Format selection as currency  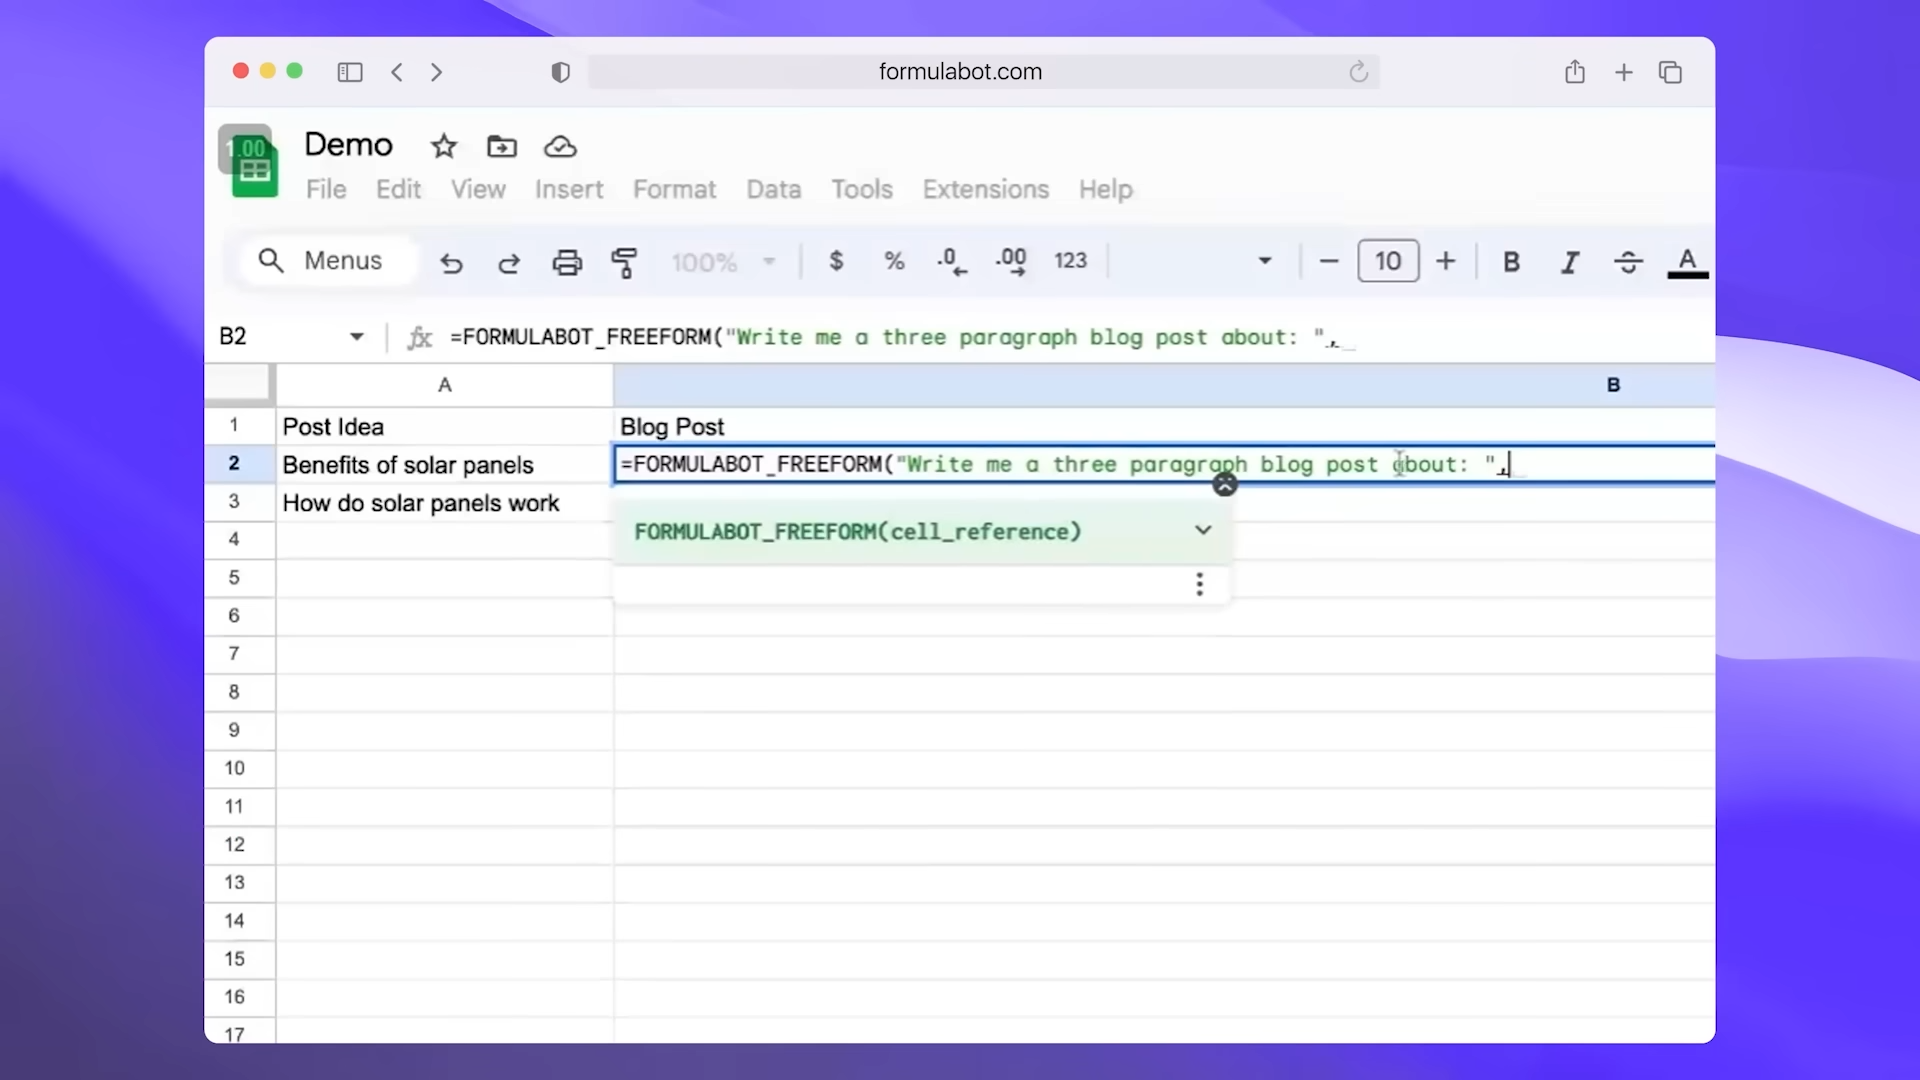836,261
